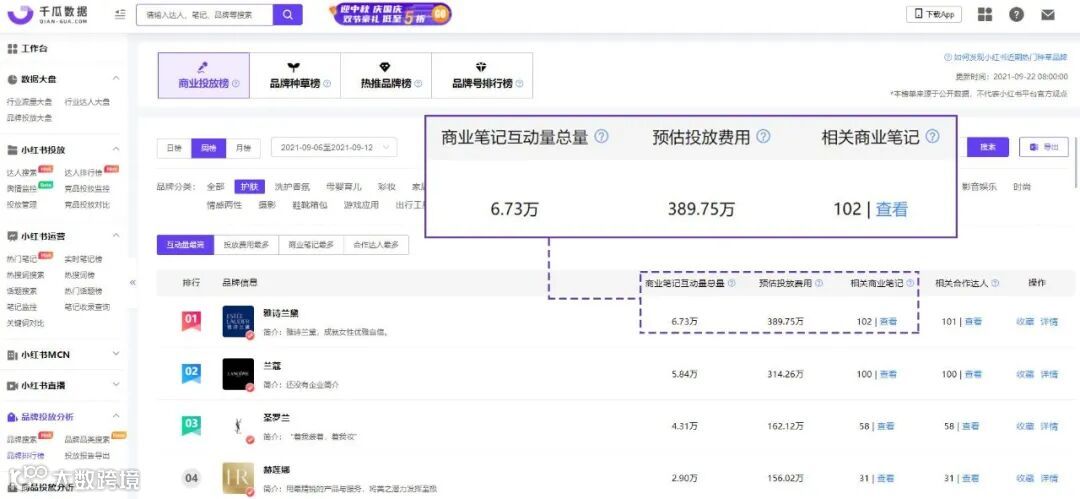Click the page vertical scrollbar
This screenshot has width=1080, height=499.
click(x=1077, y=162)
